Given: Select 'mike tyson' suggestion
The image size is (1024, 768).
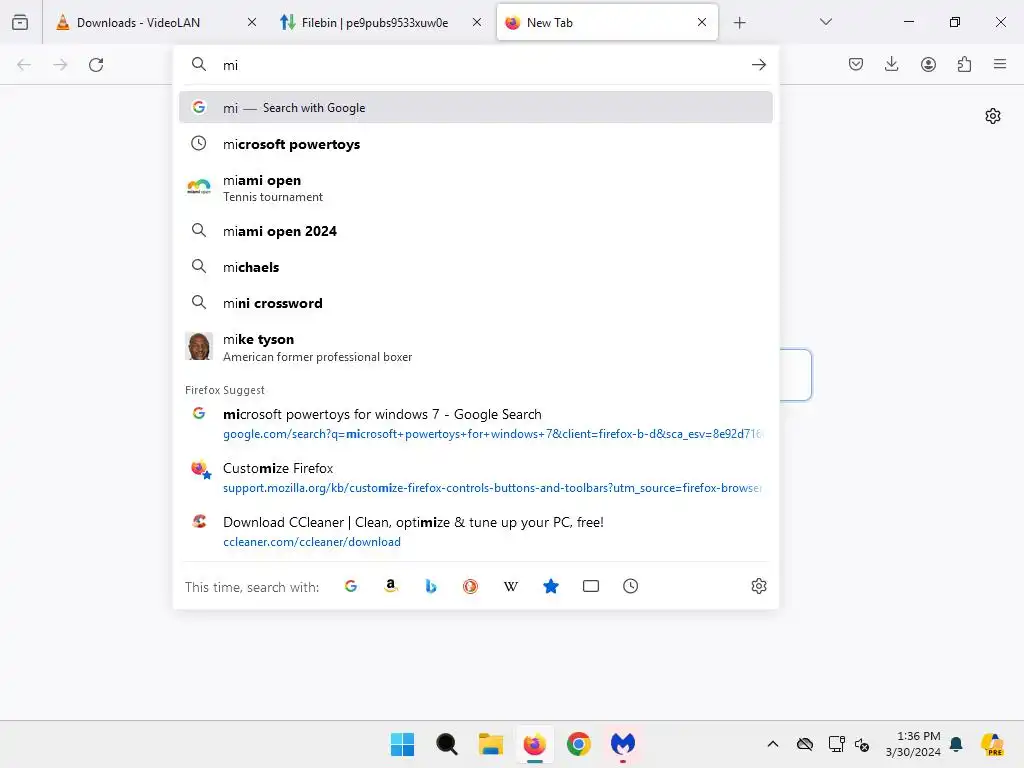Looking at the screenshot, I should (x=475, y=347).
